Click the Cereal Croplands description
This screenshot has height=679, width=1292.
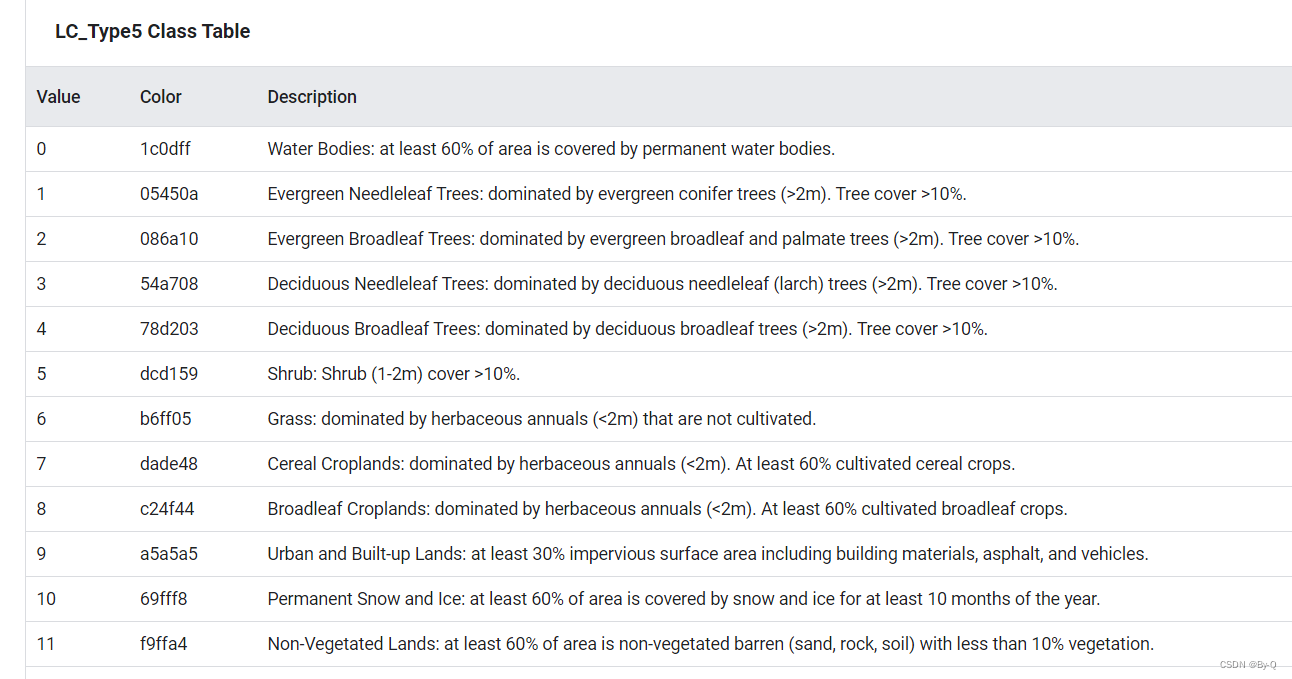641,464
